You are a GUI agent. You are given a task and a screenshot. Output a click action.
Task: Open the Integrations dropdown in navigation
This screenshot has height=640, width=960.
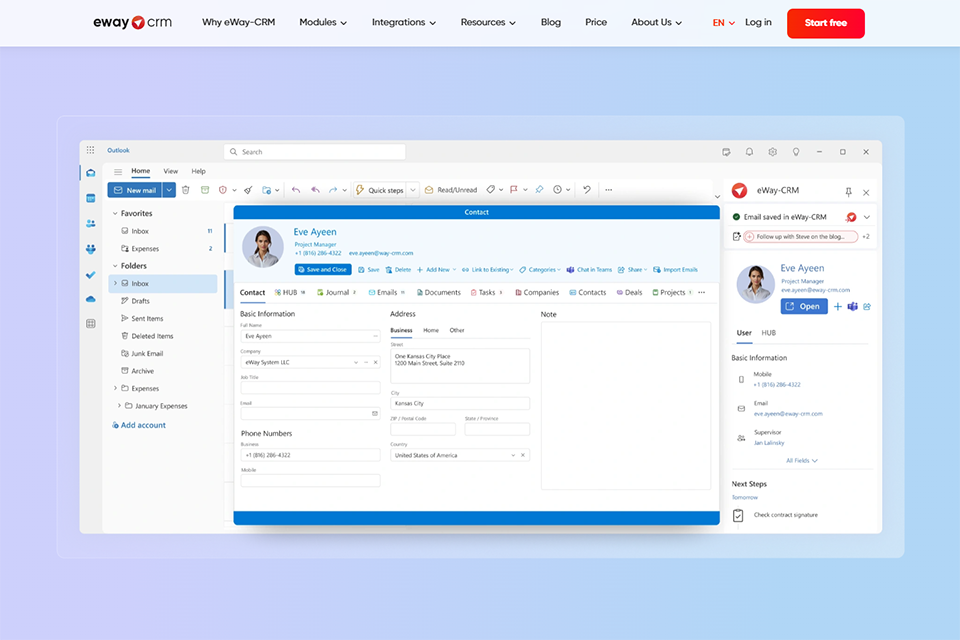pyautogui.click(x=404, y=22)
